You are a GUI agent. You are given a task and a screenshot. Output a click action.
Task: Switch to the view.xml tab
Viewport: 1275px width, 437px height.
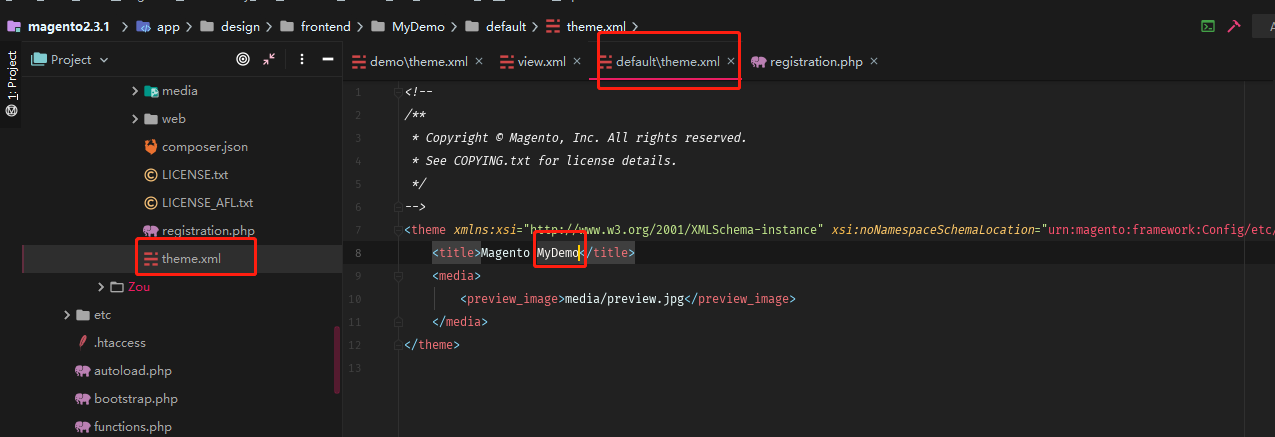[541, 62]
